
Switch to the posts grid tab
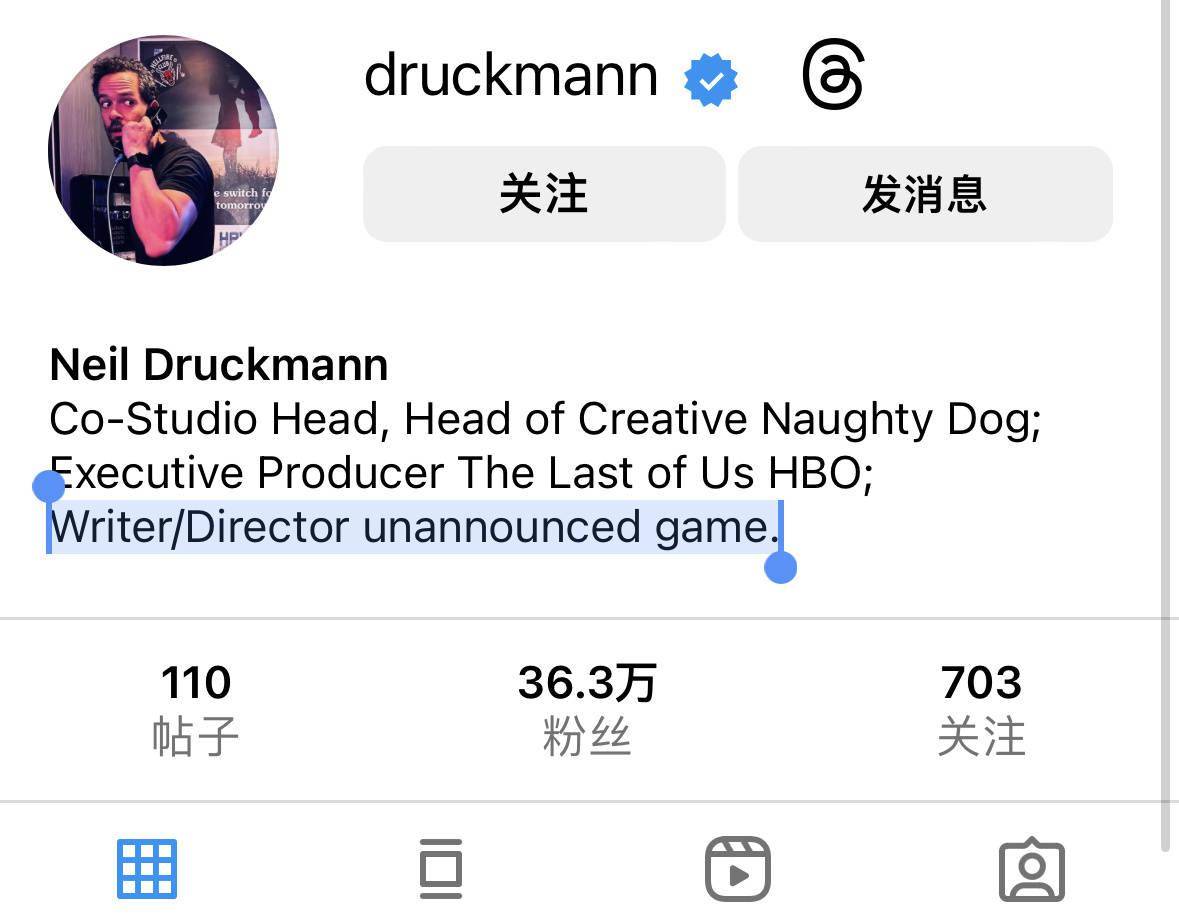click(x=147, y=869)
